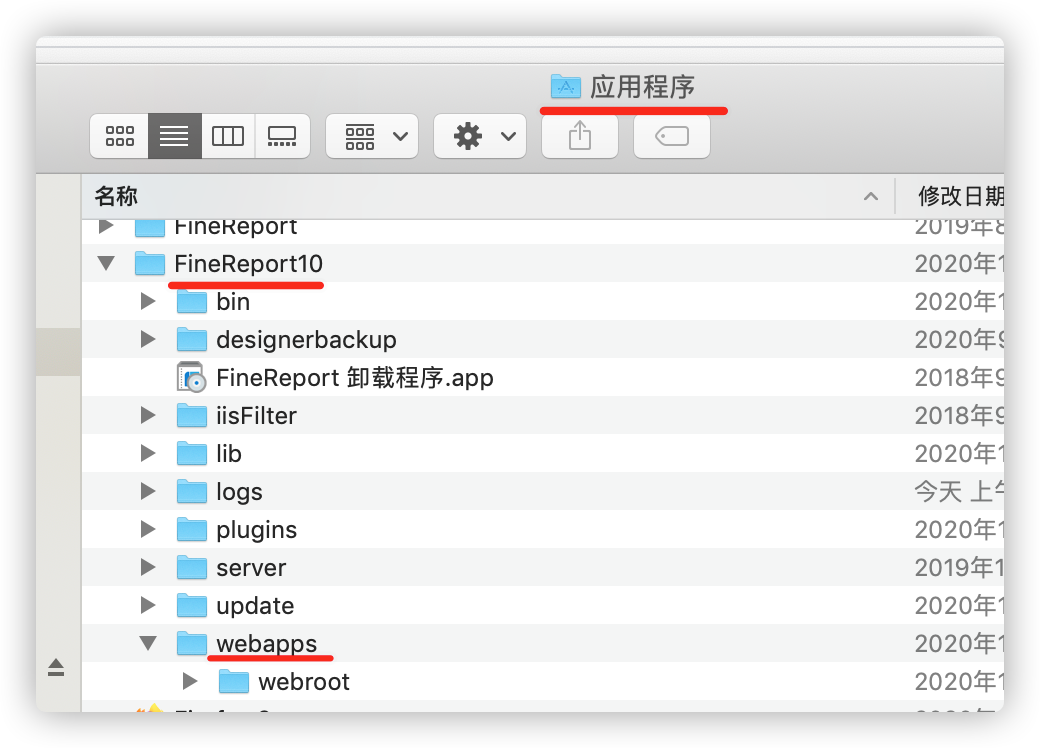Select the lib row name
The width and height of the screenshot is (1040, 748).
[229, 454]
